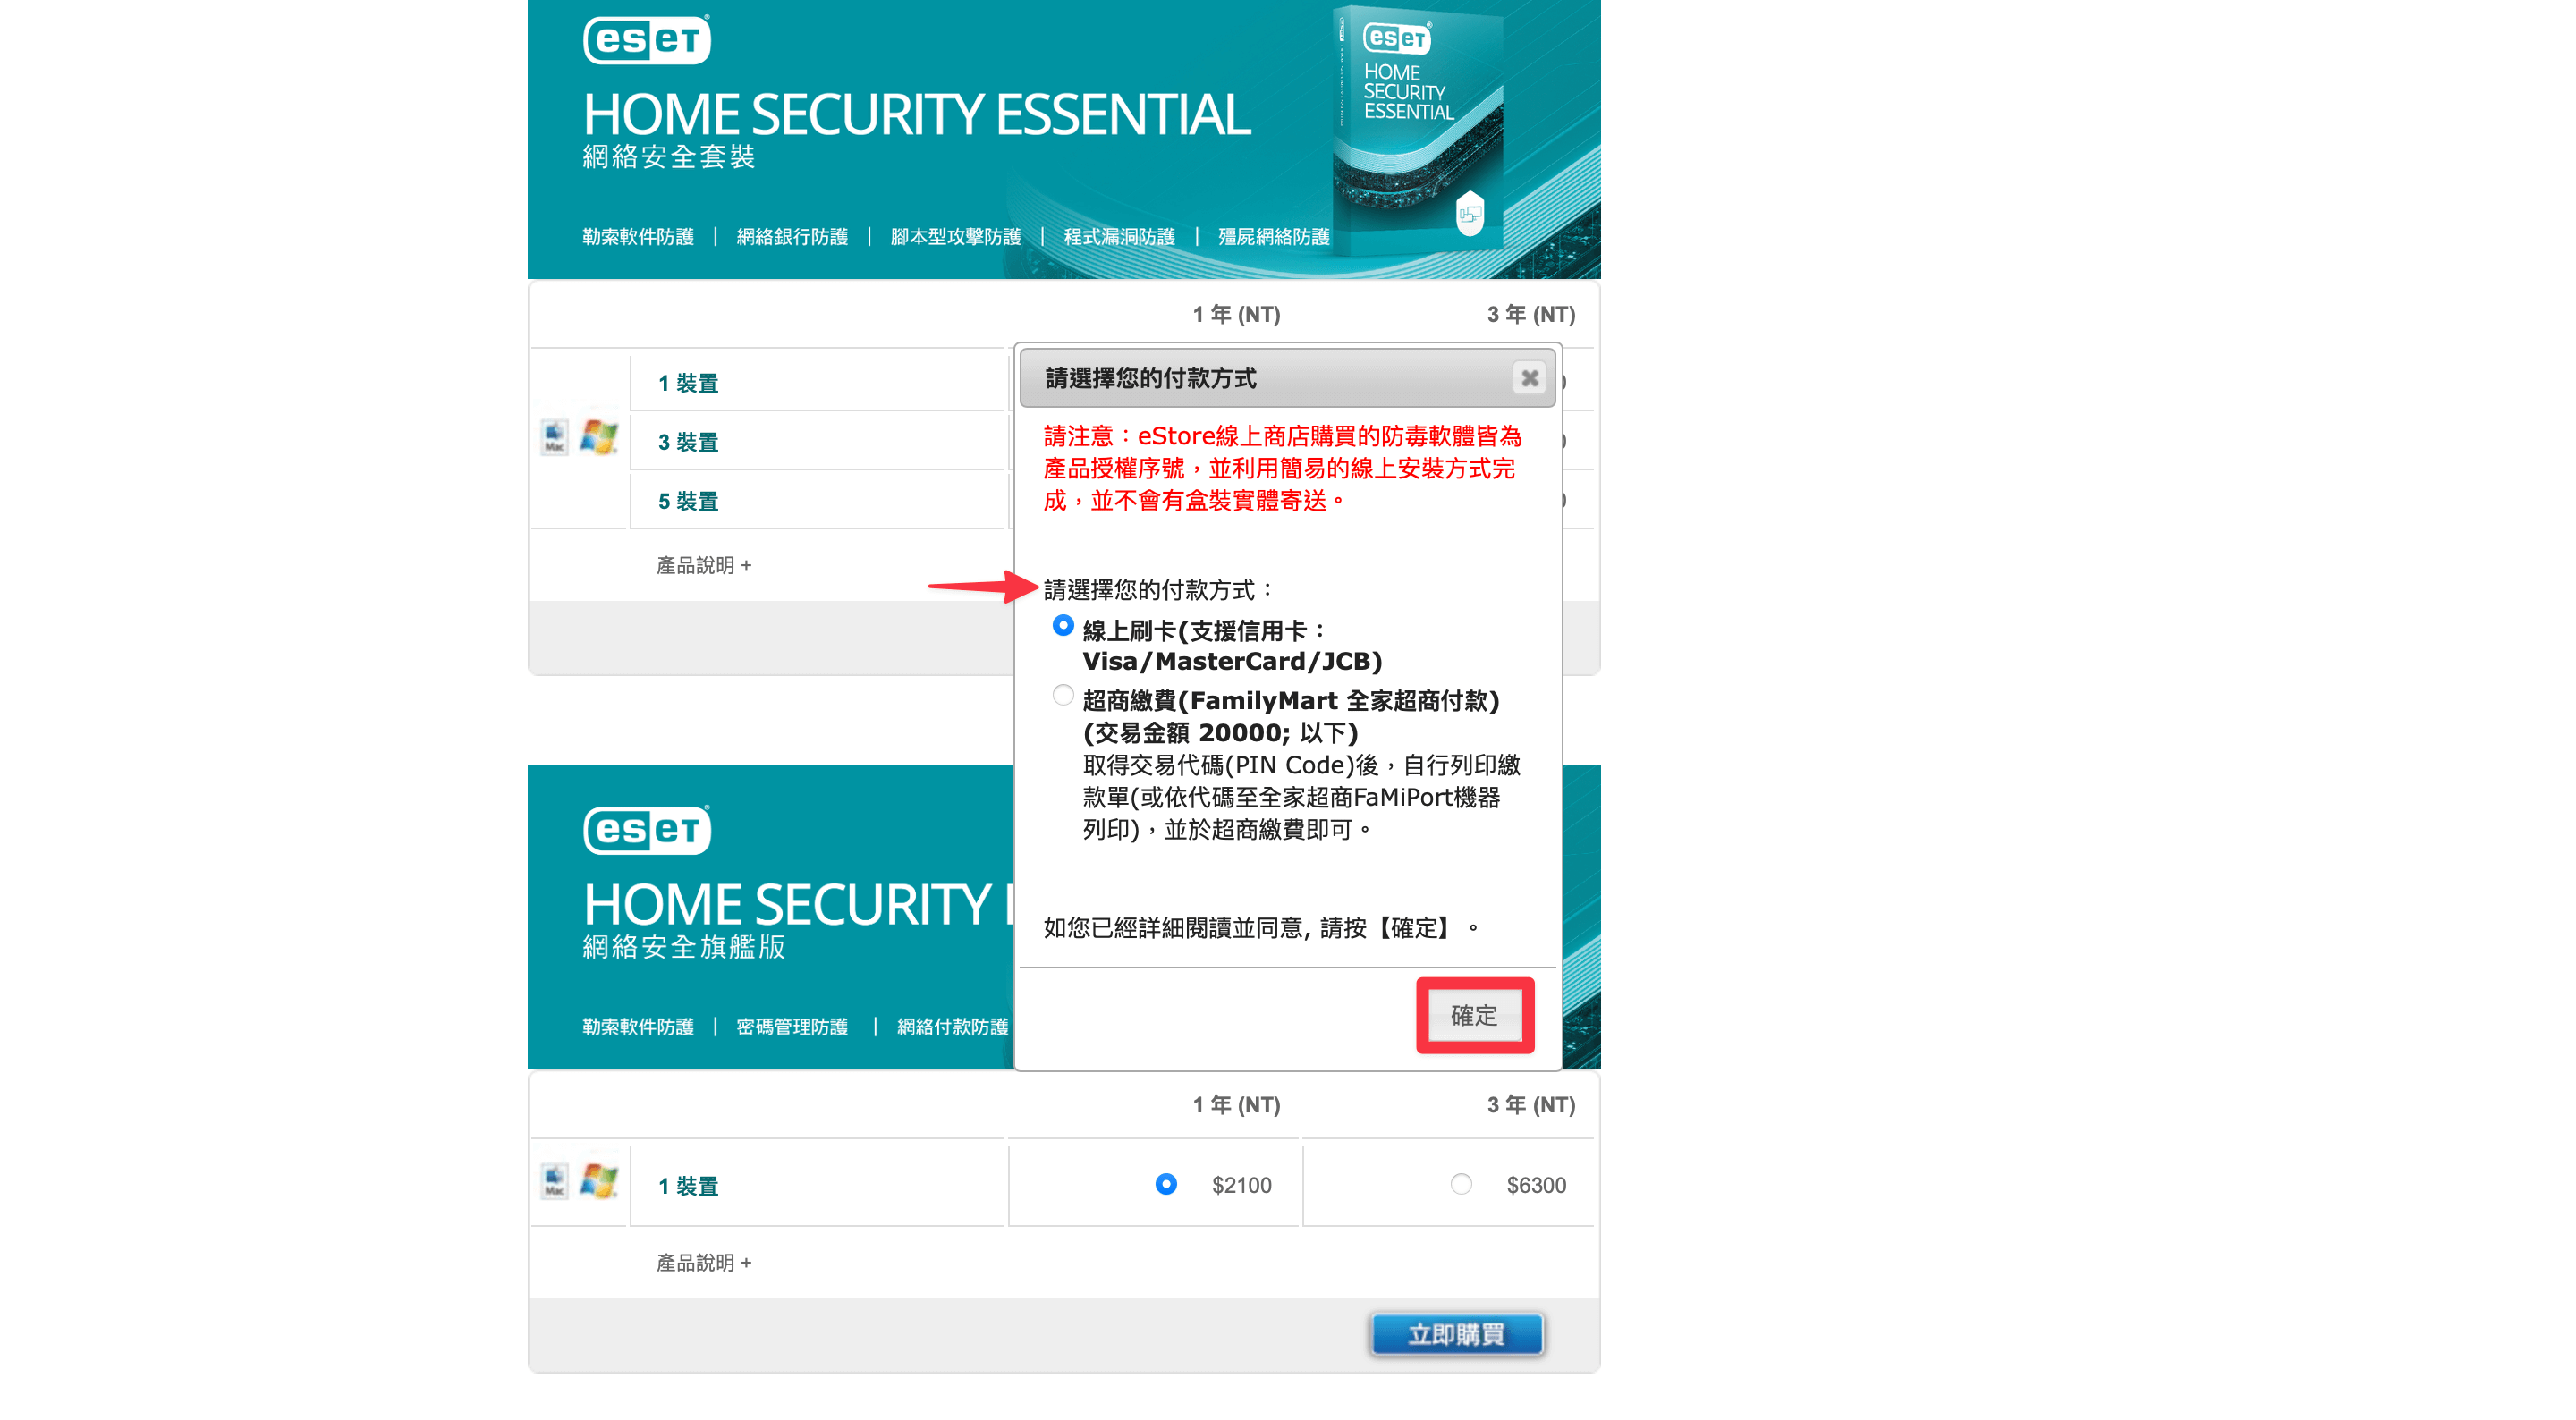
Task: Select FamilyMart convenience store payment option
Action: (1063, 695)
